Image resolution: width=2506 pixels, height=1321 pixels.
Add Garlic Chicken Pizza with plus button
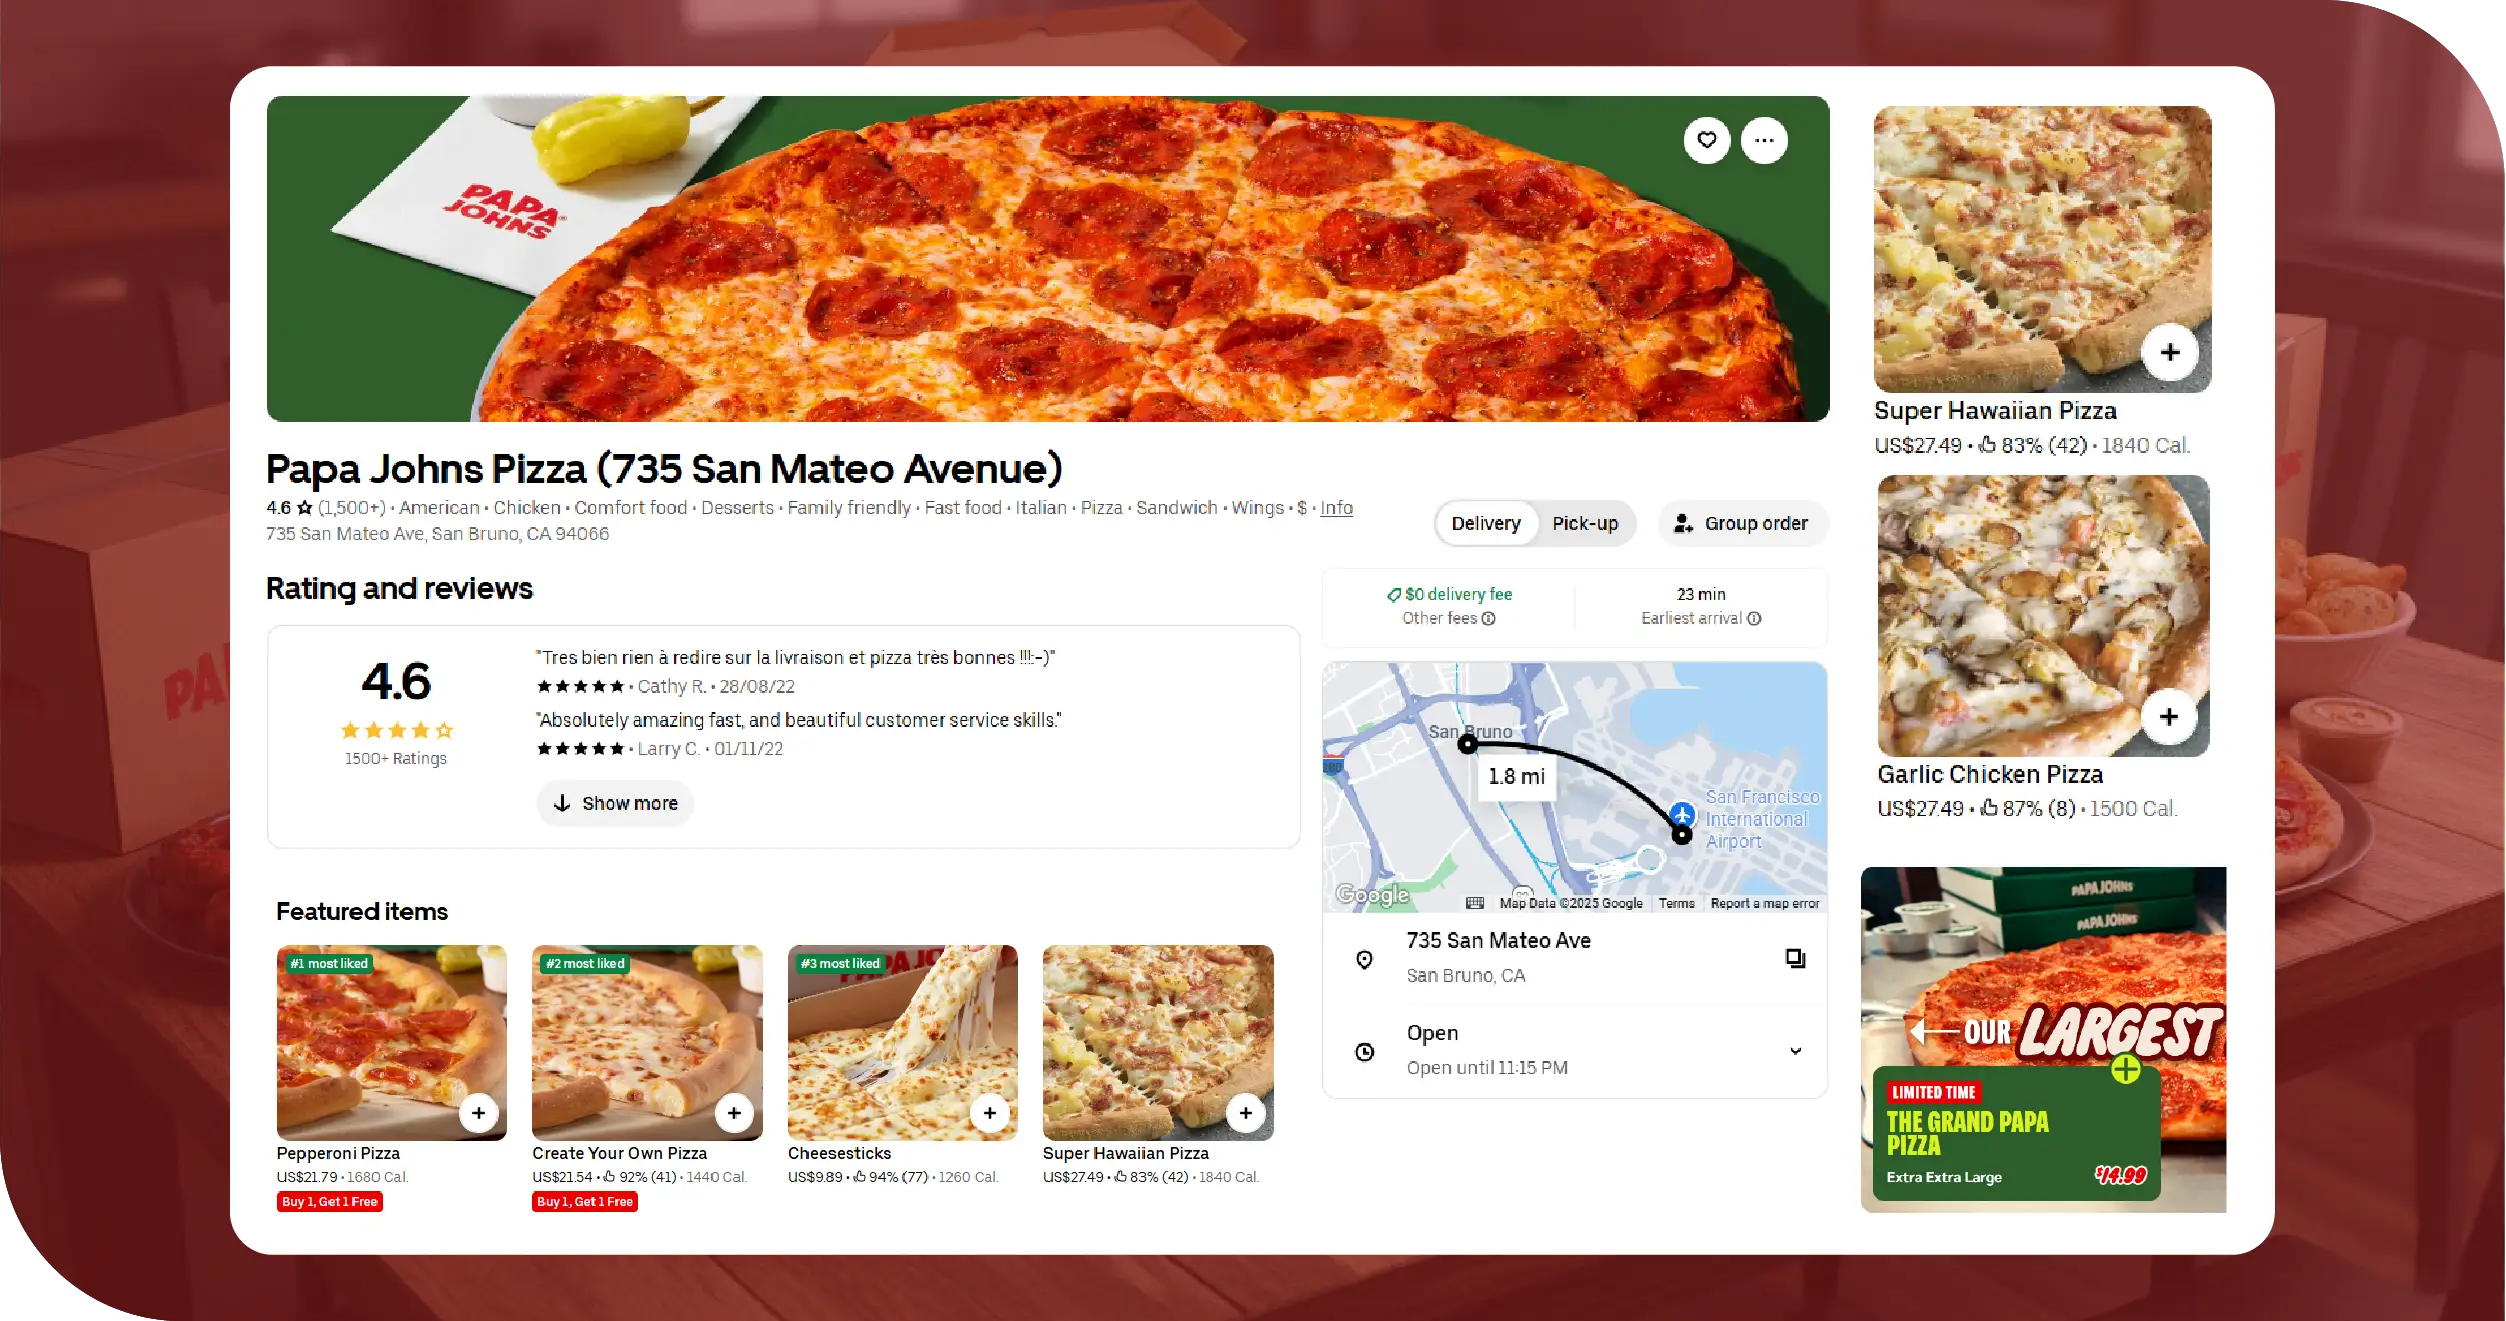click(x=2168, y=717)
